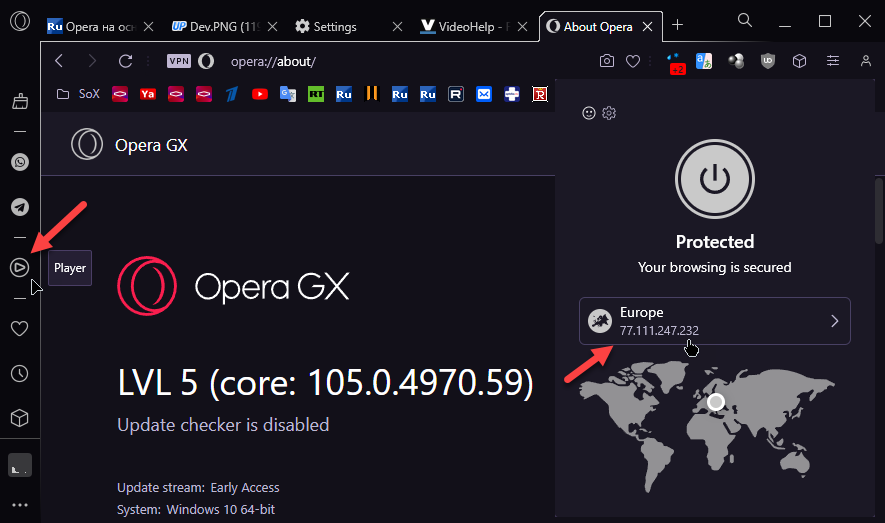Open Extensions cube in the sidebar
This screenshot has height=523, width=885.
[x=20, y=418]
